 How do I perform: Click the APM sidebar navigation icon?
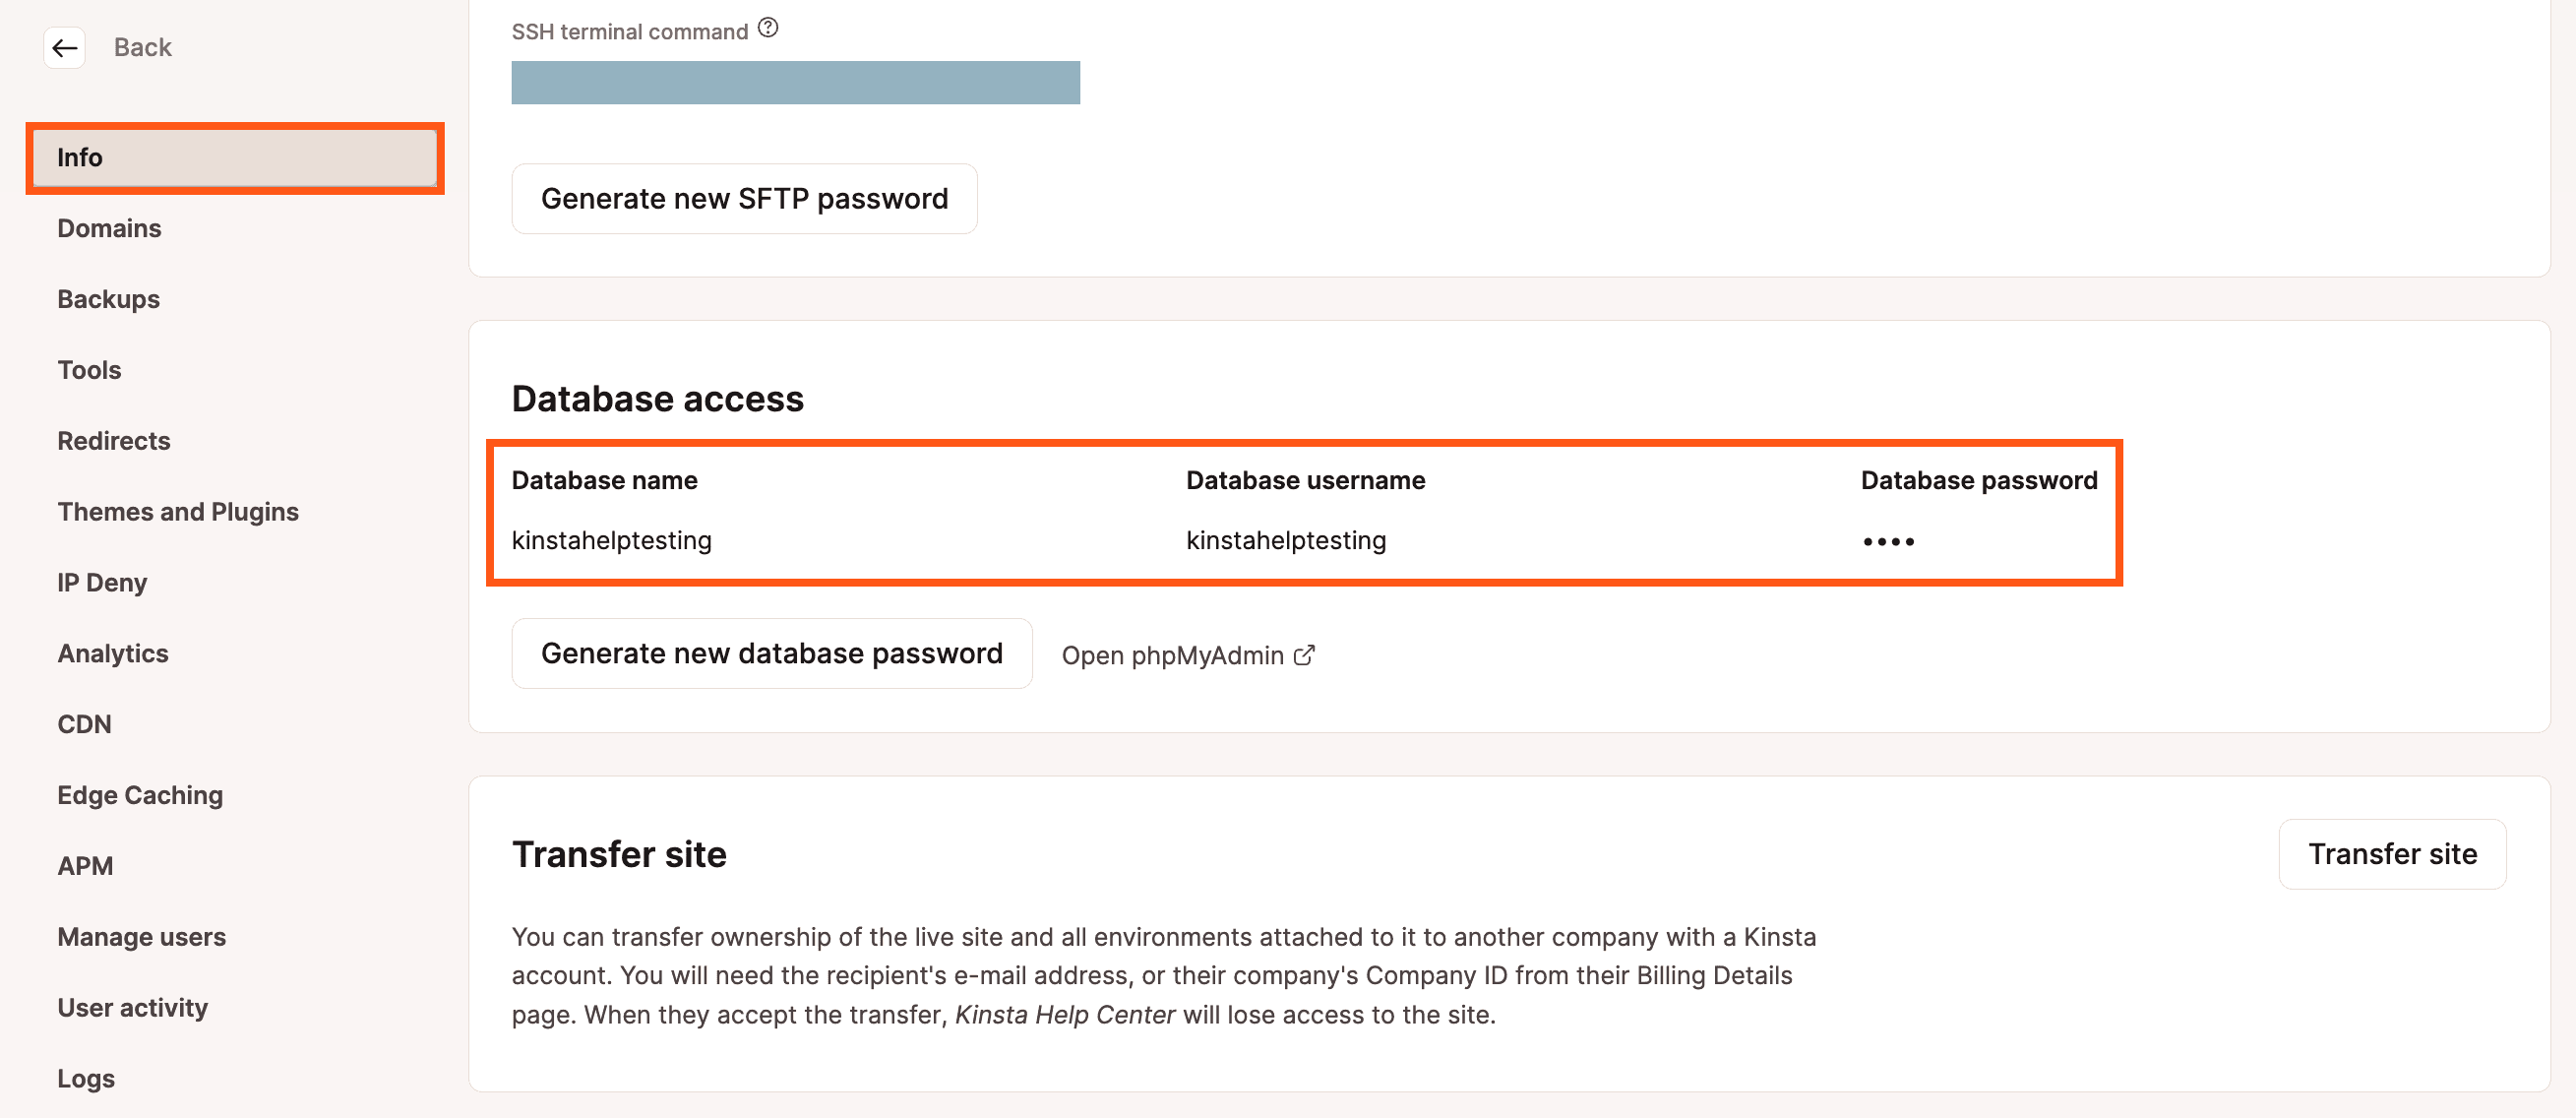(84, 865)
